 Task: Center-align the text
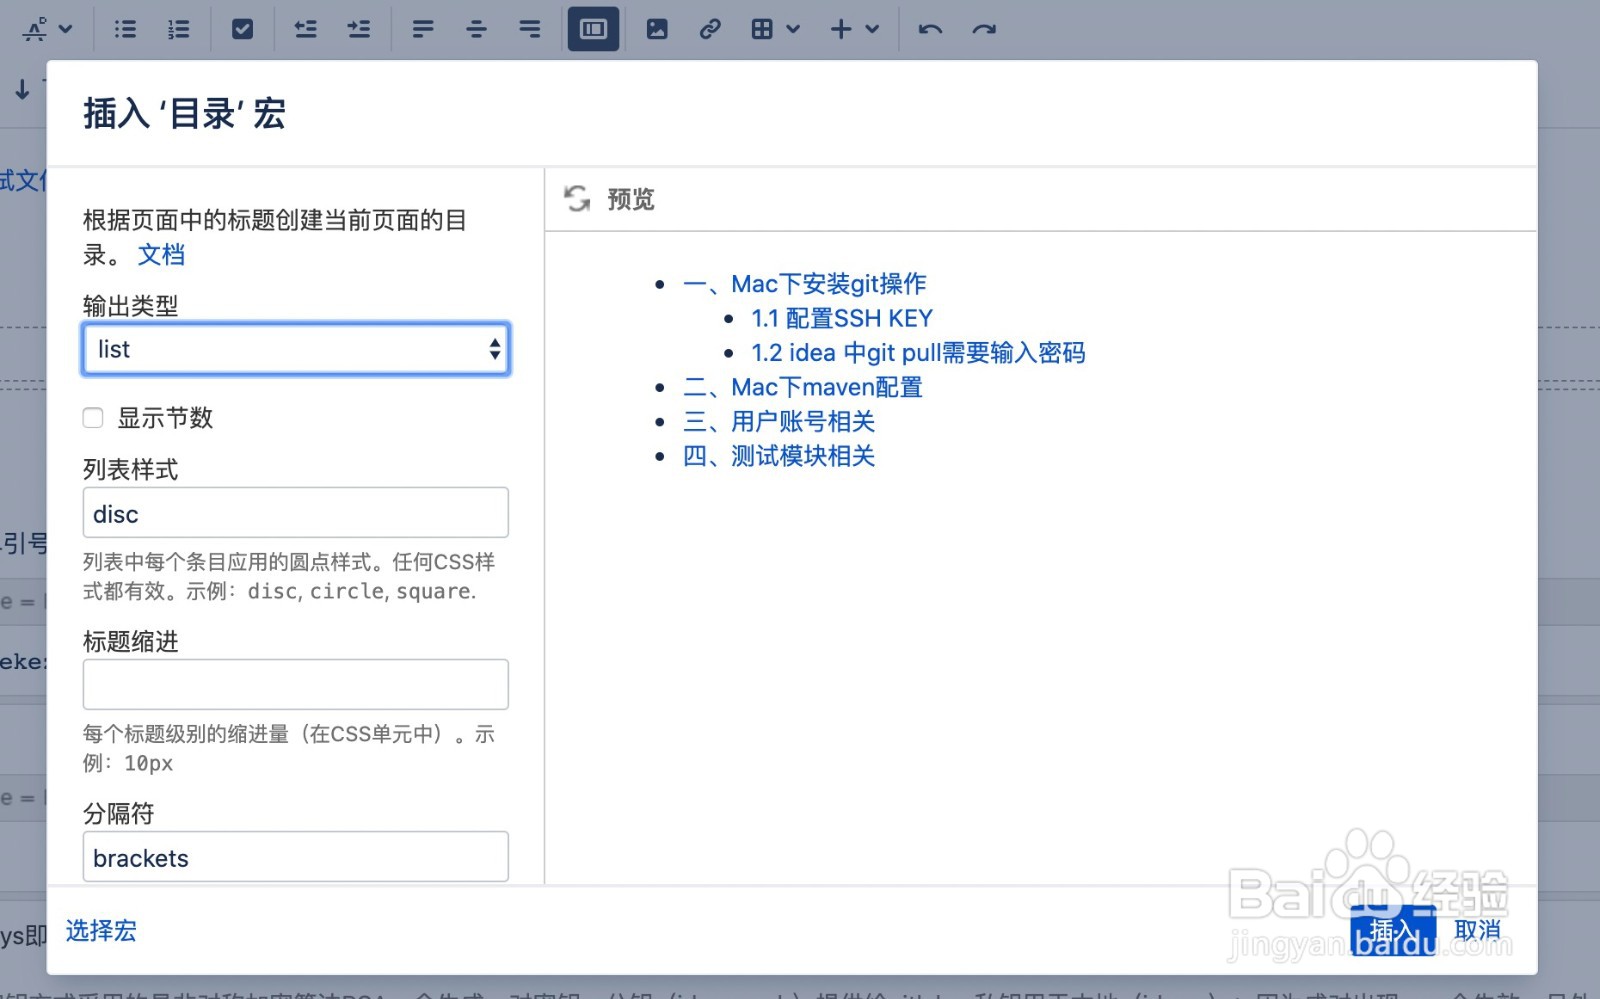coord(475,29)
